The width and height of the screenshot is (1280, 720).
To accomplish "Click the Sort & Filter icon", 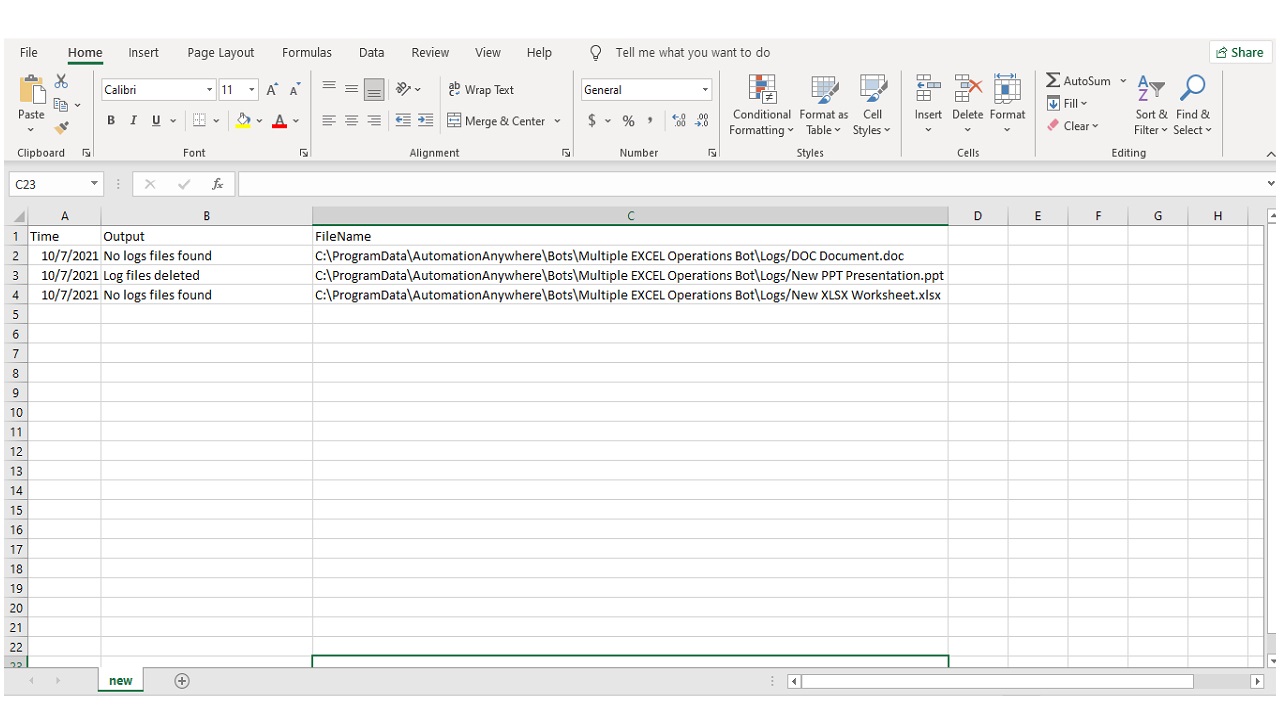I will click(x=1151, y=90).
